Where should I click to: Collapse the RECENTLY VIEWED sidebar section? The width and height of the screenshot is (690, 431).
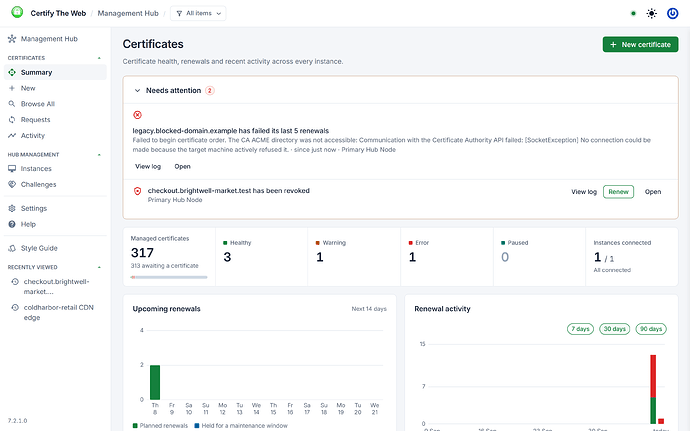(x=99, y=267)
